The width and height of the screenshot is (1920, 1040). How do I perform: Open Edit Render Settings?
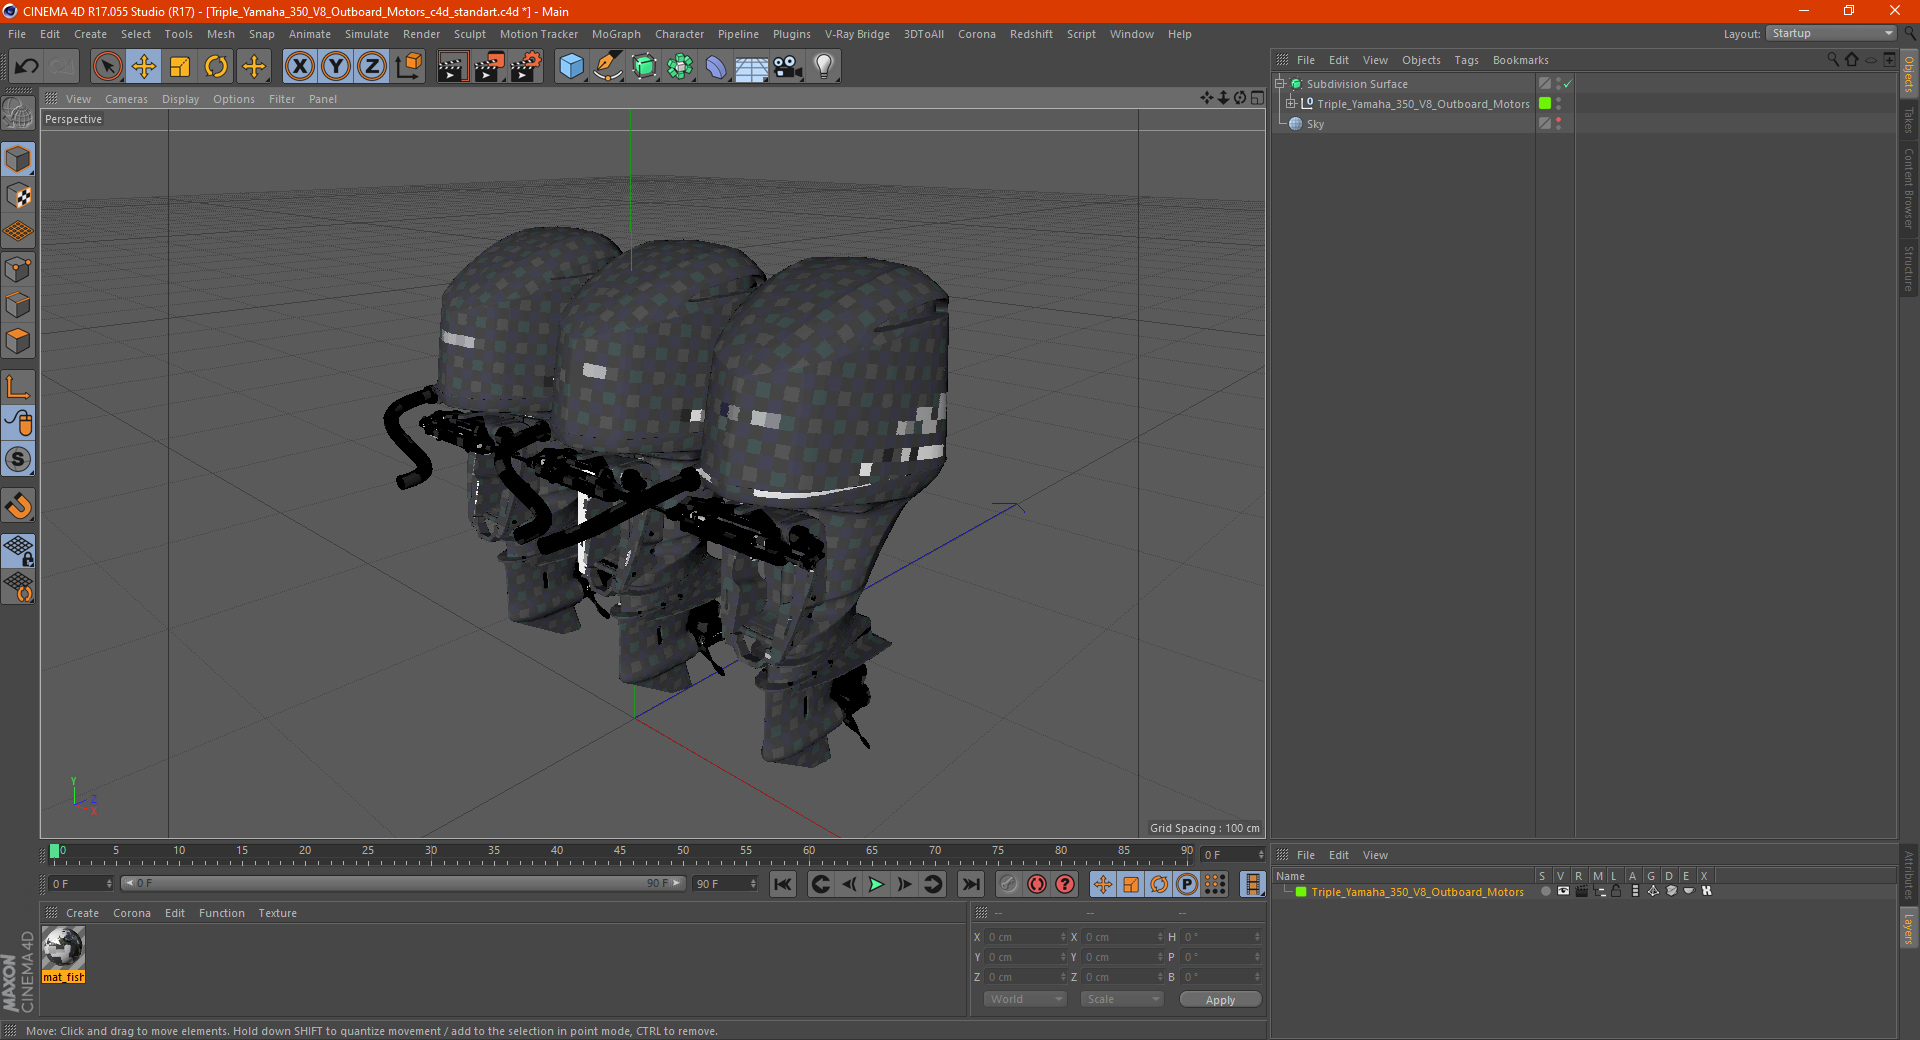pos(526,67)
